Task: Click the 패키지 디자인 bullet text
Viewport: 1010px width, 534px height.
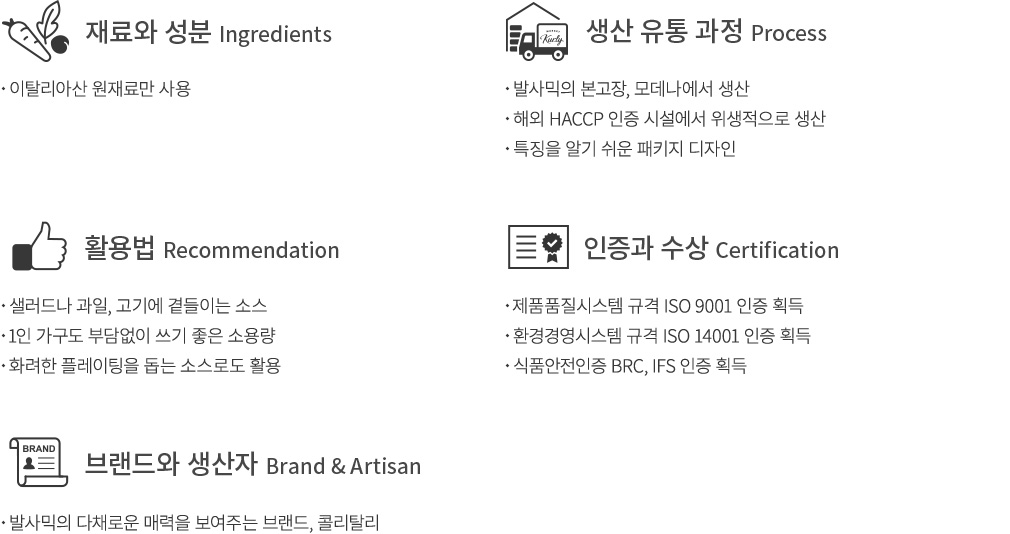Action: 621,149
